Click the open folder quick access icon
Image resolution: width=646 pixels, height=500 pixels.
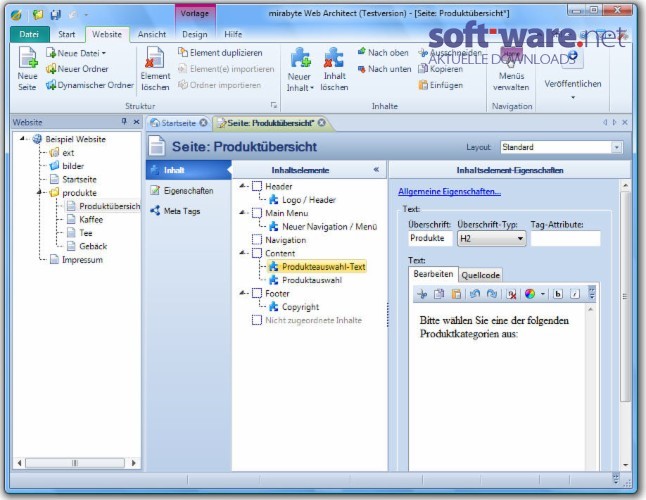pyautogui.click(x=37, y=15)
